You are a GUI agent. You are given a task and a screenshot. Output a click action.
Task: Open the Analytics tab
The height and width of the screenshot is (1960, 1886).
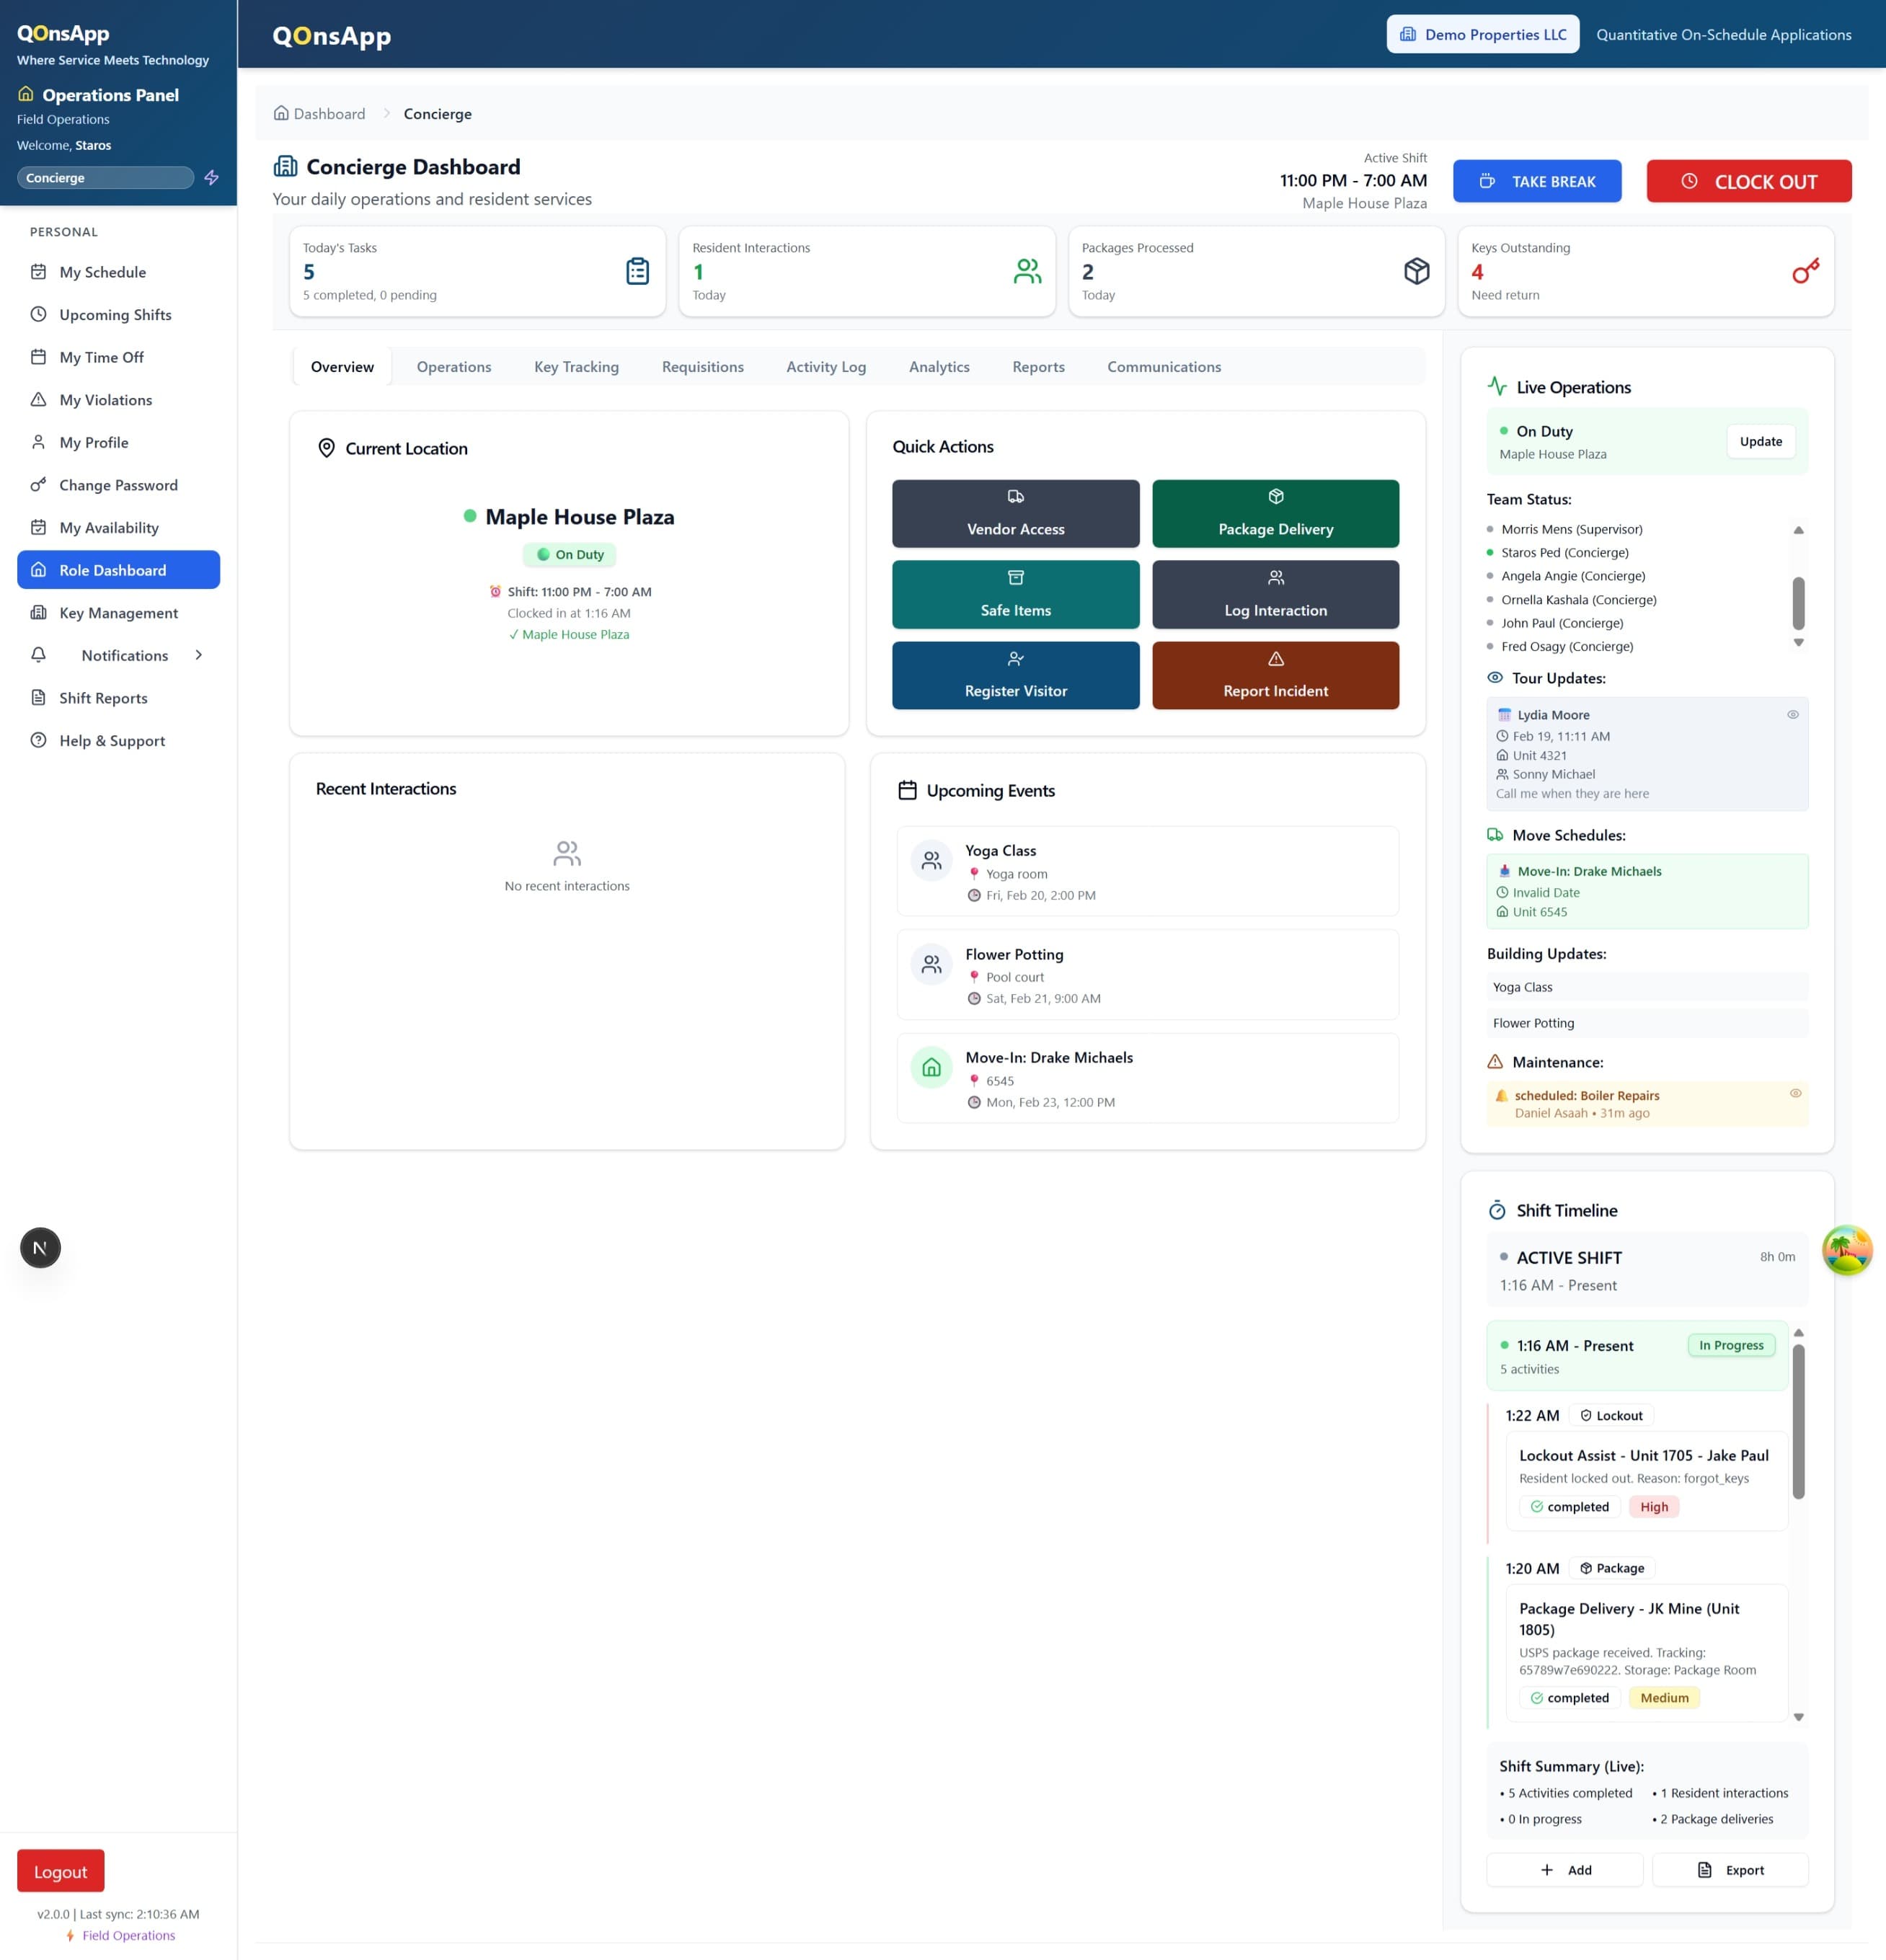(x=938, y=366)
